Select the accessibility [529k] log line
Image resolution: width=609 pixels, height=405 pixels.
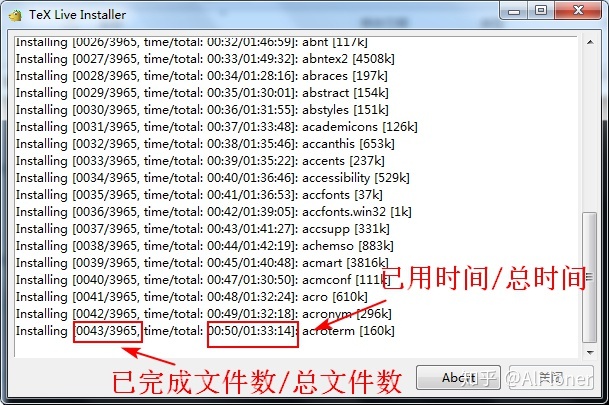click(x=212, y=178)
